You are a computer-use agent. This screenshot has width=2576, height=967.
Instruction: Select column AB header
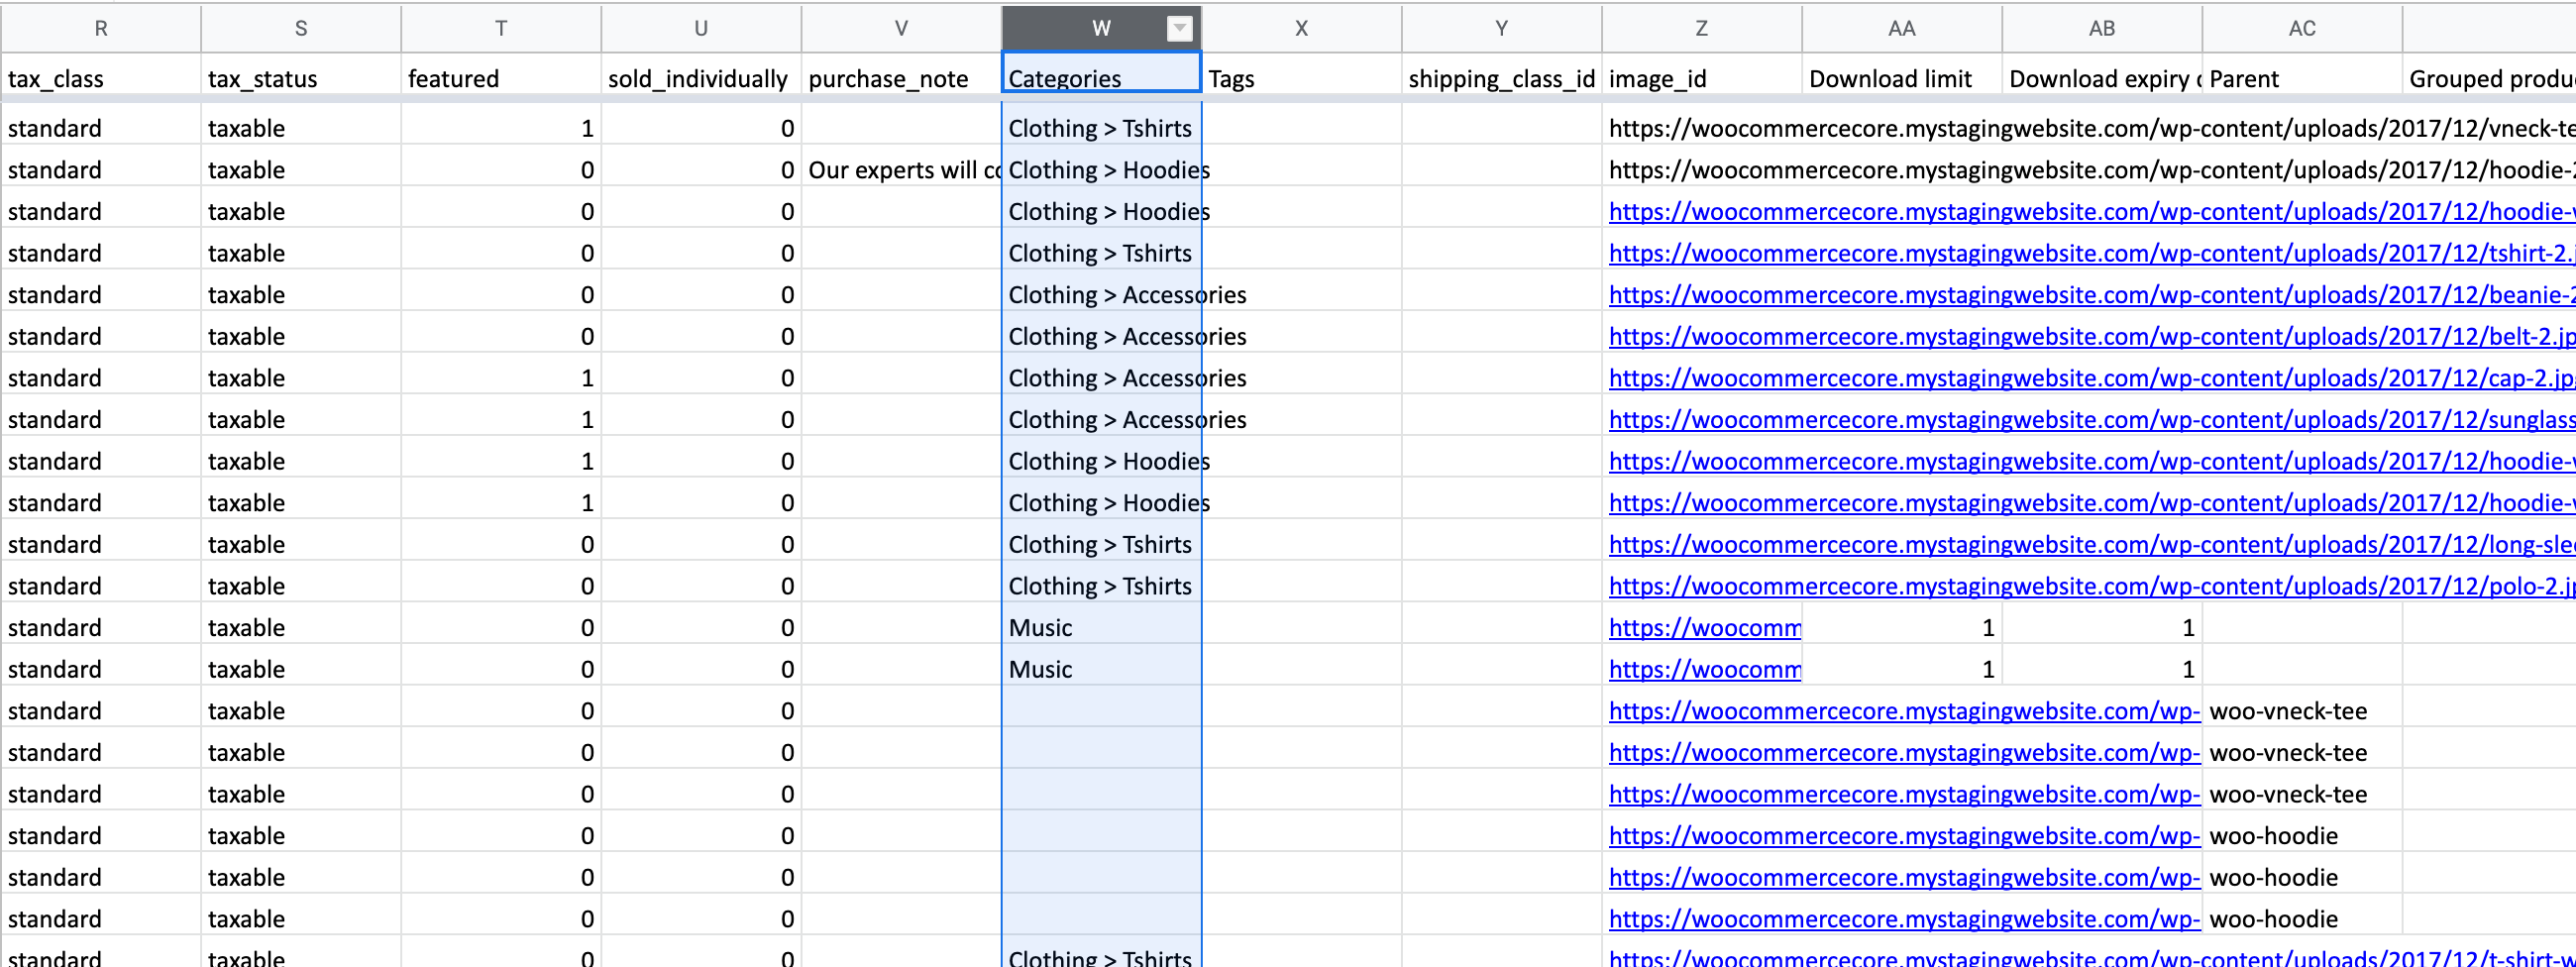(2101, 29)
